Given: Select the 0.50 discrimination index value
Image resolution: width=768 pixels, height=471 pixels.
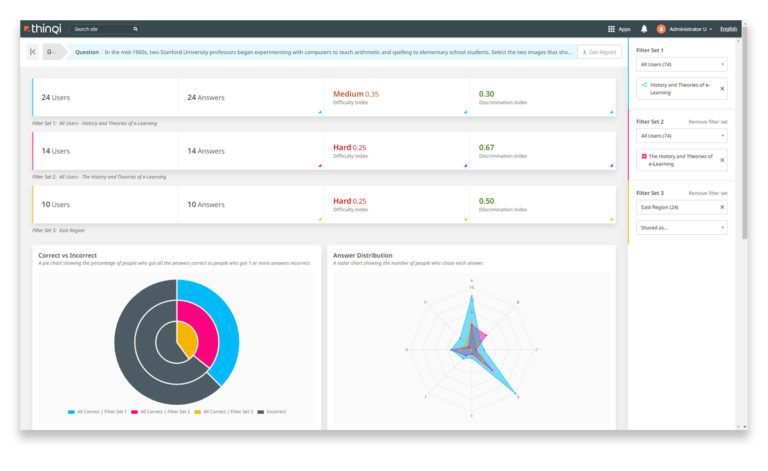Looking at the screenshot, I should coord(486,201).
